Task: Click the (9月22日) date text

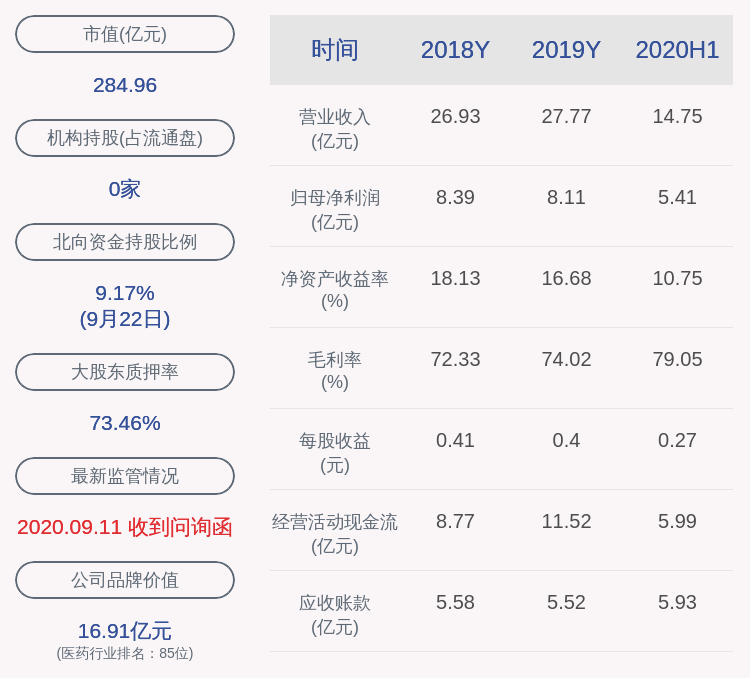Action: click(x=125, y=319)
